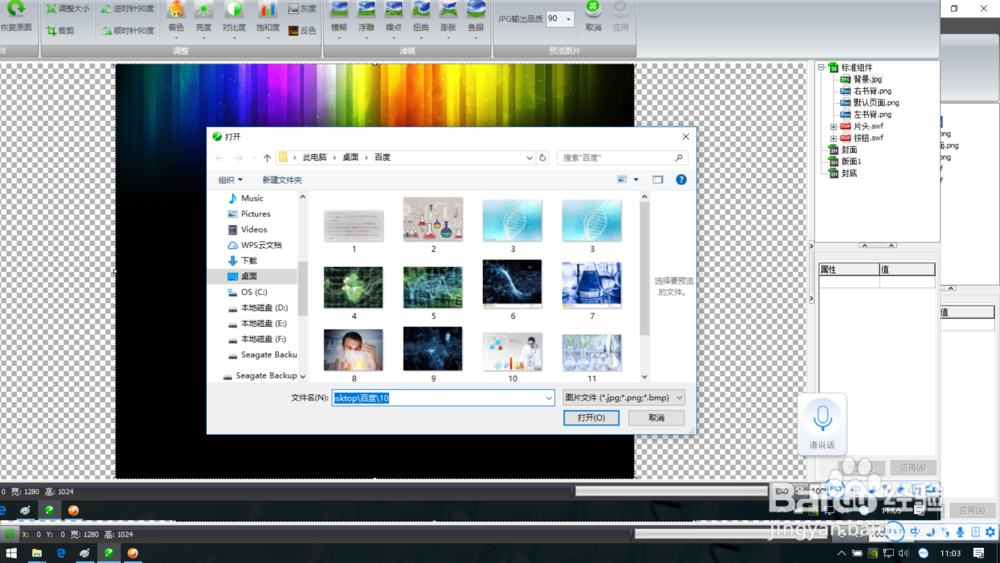
Task: Choose the 模糊 blur filter
Action: 339,18
